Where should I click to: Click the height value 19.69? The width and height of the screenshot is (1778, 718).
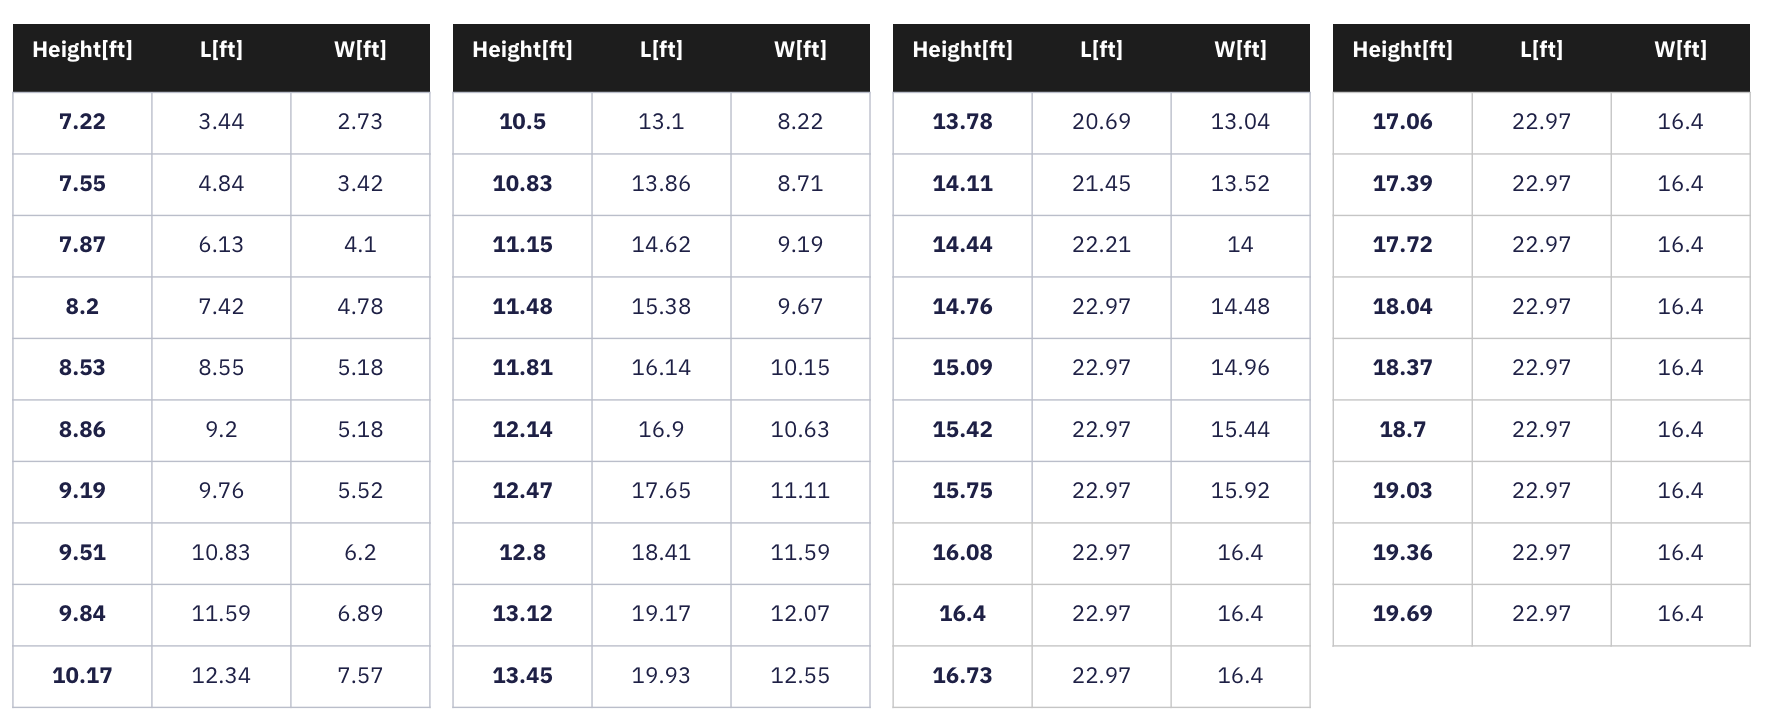1402,614
